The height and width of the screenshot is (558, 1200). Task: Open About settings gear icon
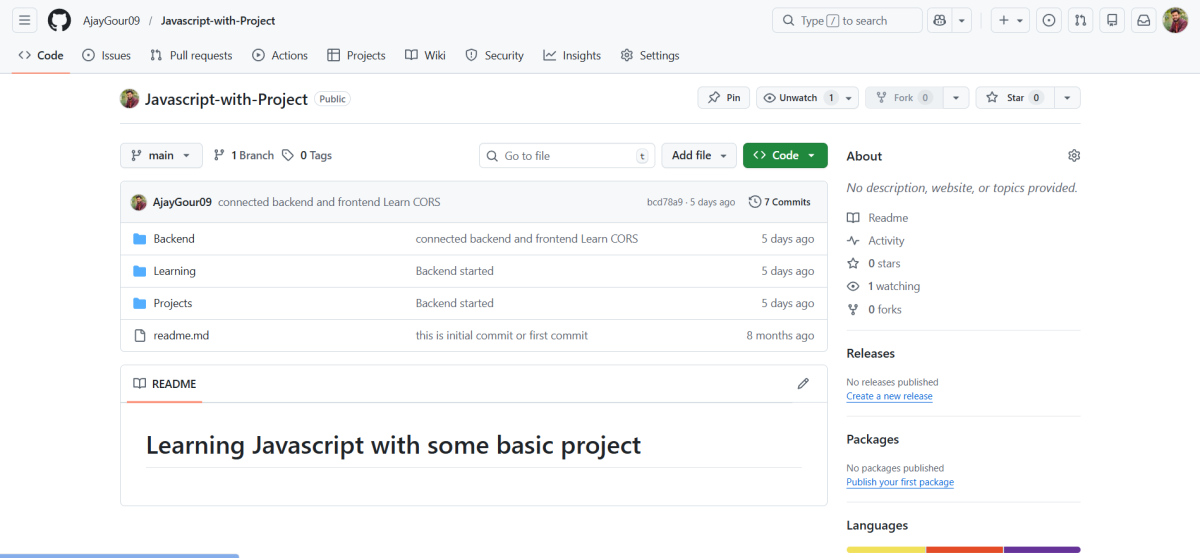[1074, 156]
